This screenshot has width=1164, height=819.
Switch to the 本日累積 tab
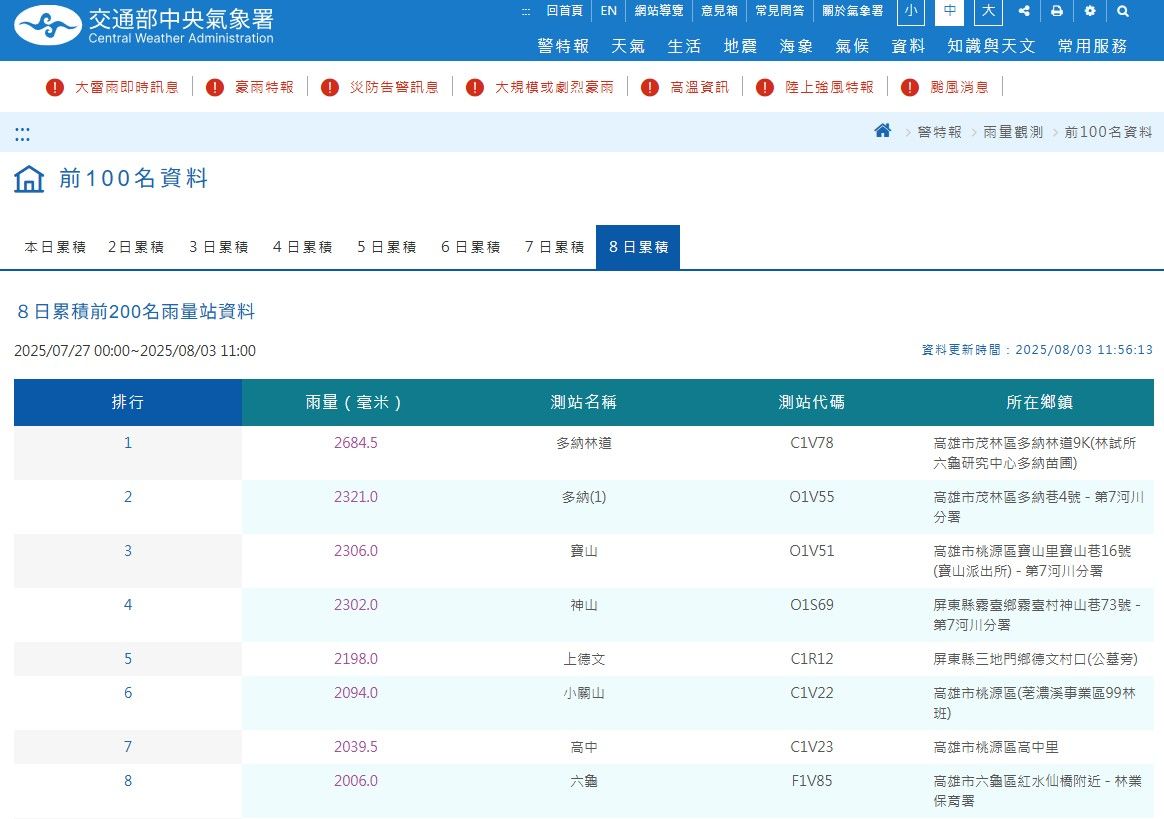click(54, 246)
